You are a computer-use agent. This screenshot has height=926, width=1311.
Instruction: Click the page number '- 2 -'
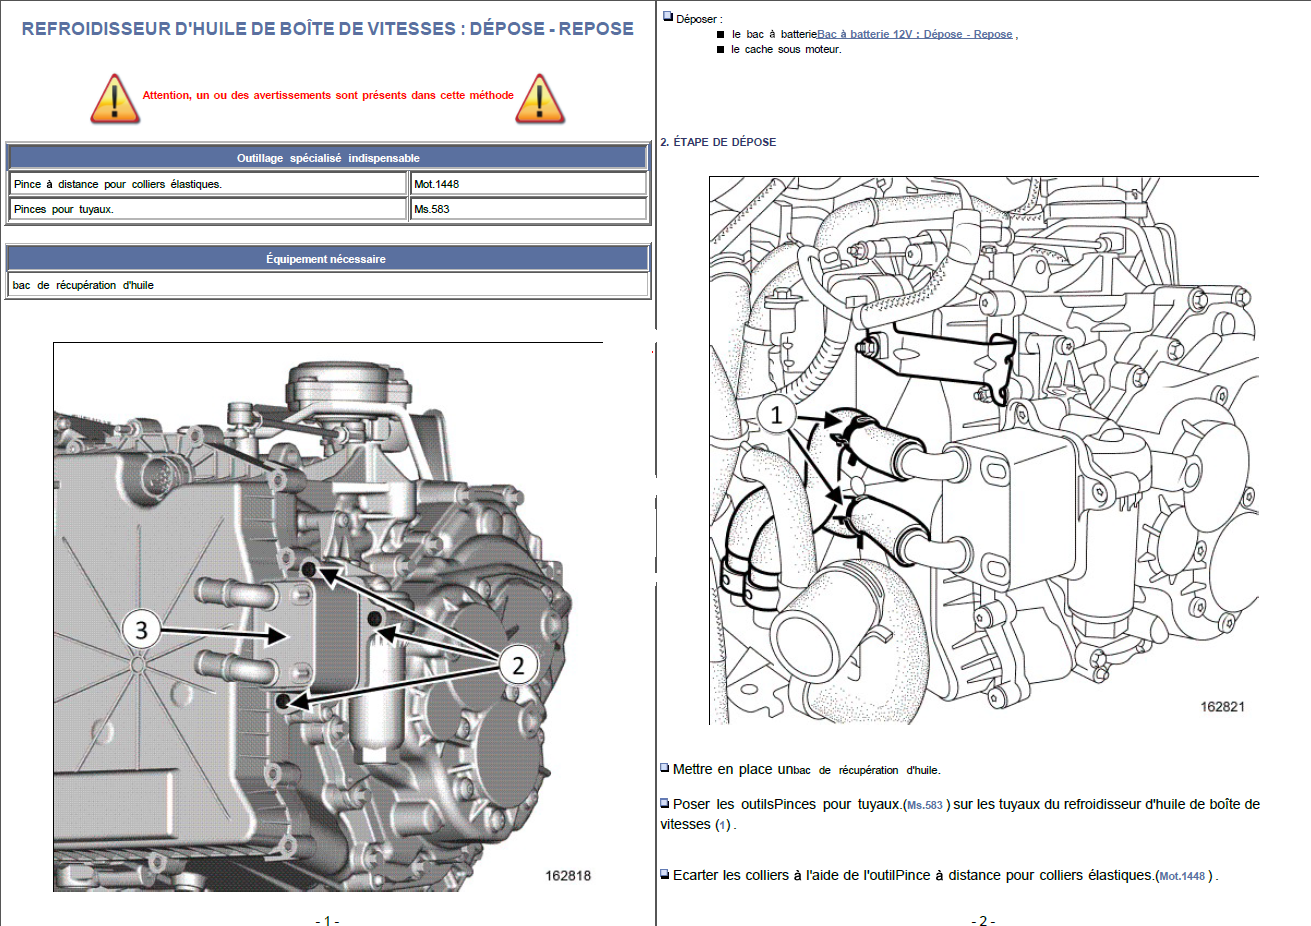coord(983,920)
